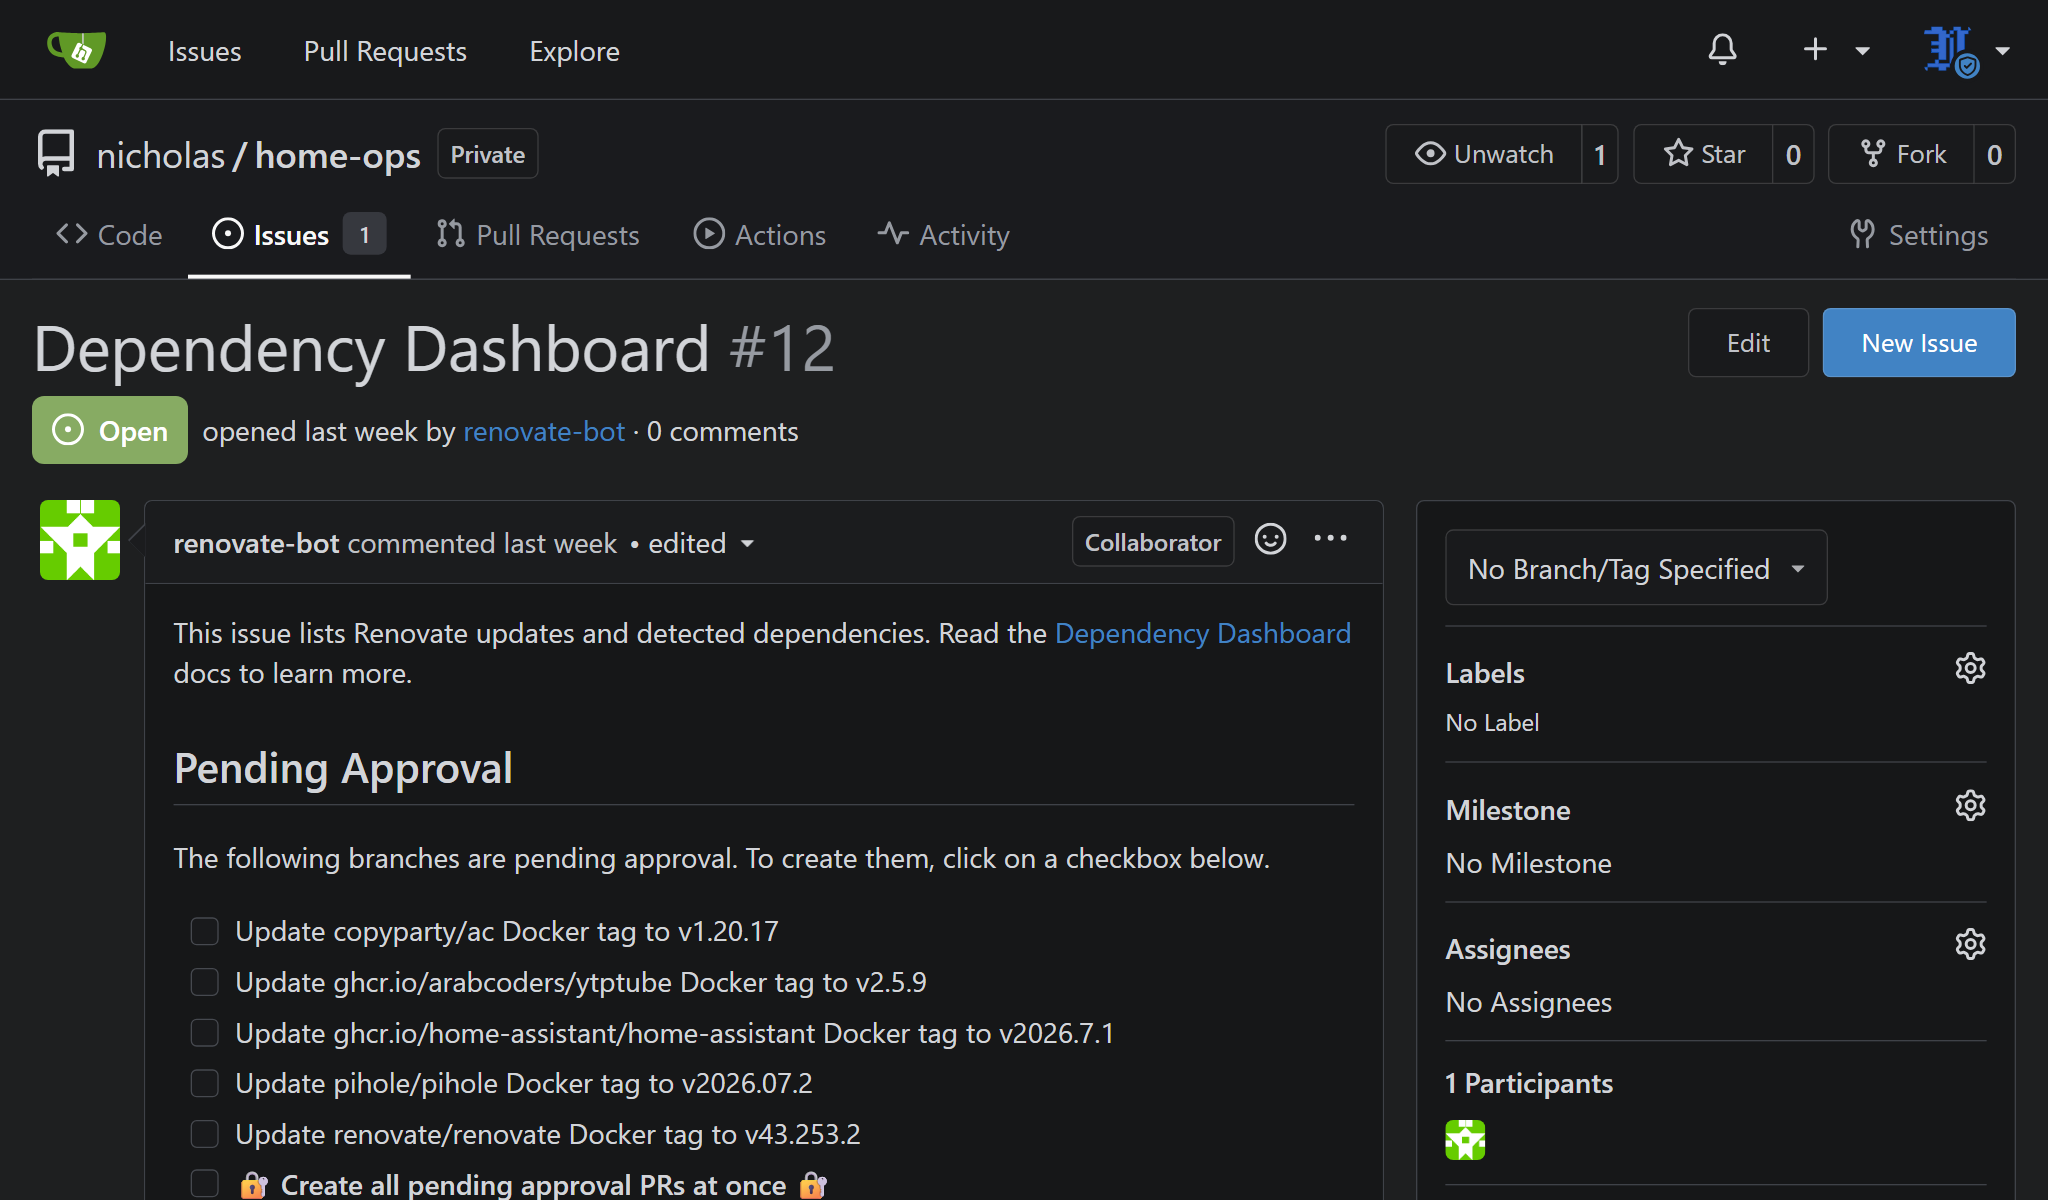Image resolution: width=2048 pixels, height=1200 pixels.
Task: Fork the repository
Action: click(x=1902, y=154)
